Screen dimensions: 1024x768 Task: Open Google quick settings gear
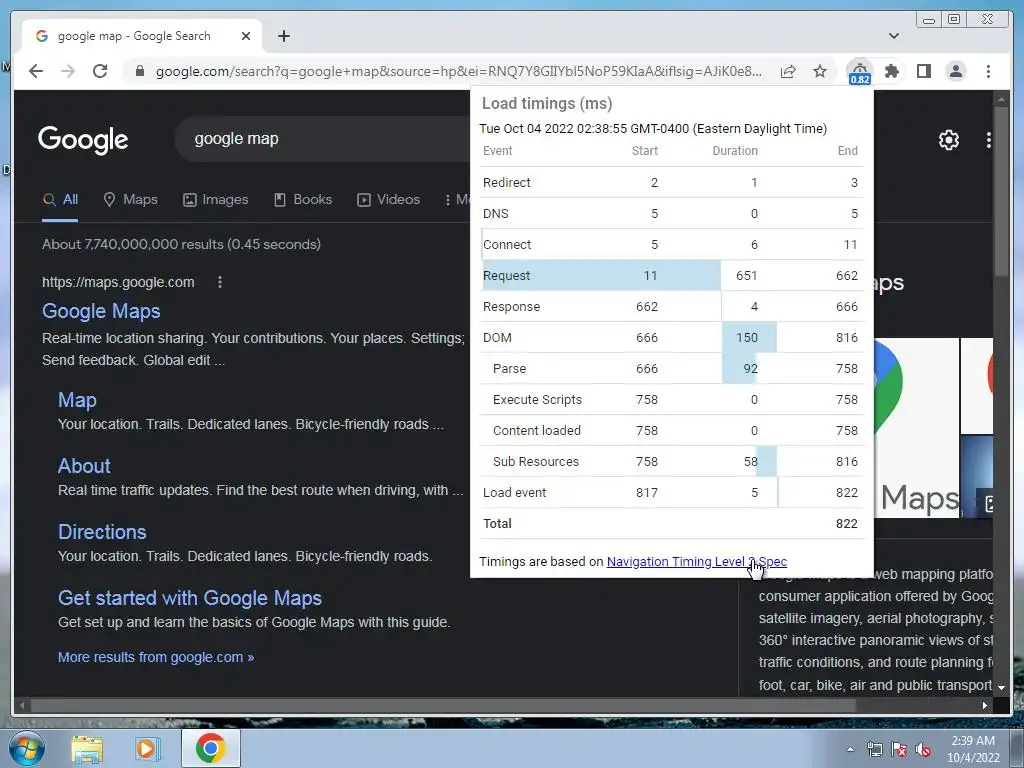[948, 140]
